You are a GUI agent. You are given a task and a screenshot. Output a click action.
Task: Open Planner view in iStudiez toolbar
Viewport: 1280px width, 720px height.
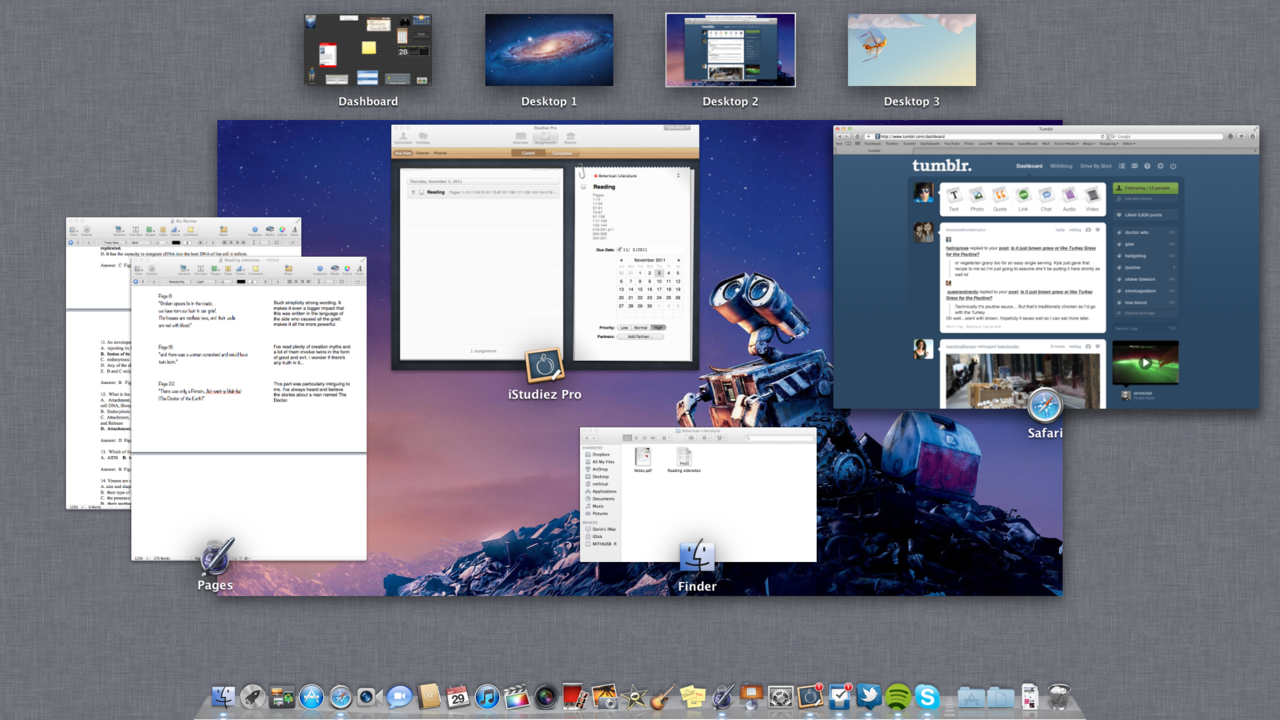[570, 138]
